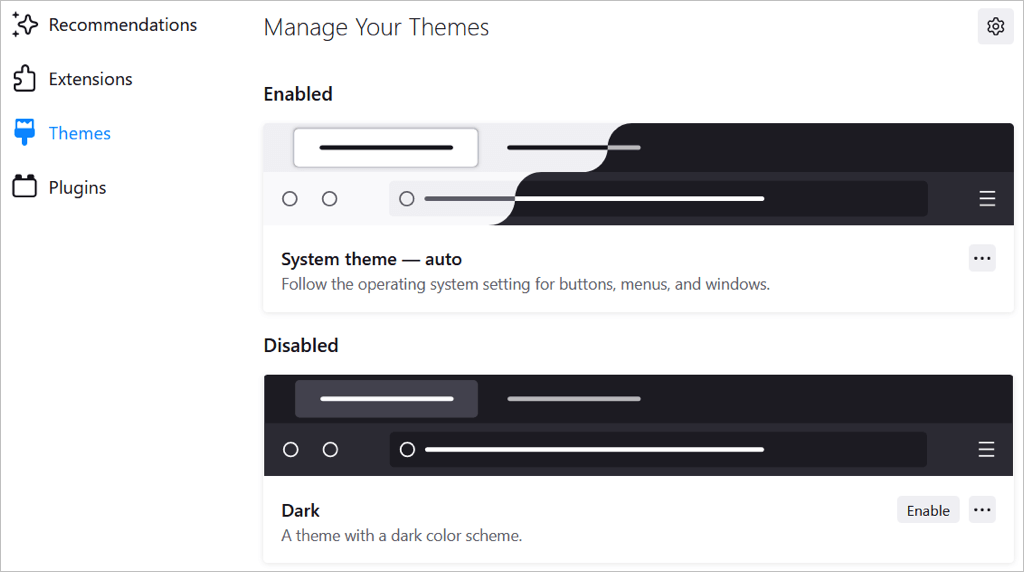The height and width of the screenshot is (572, 1024).
Task: Click the Recommendations sparkle icon
Action: pos(24,24)
